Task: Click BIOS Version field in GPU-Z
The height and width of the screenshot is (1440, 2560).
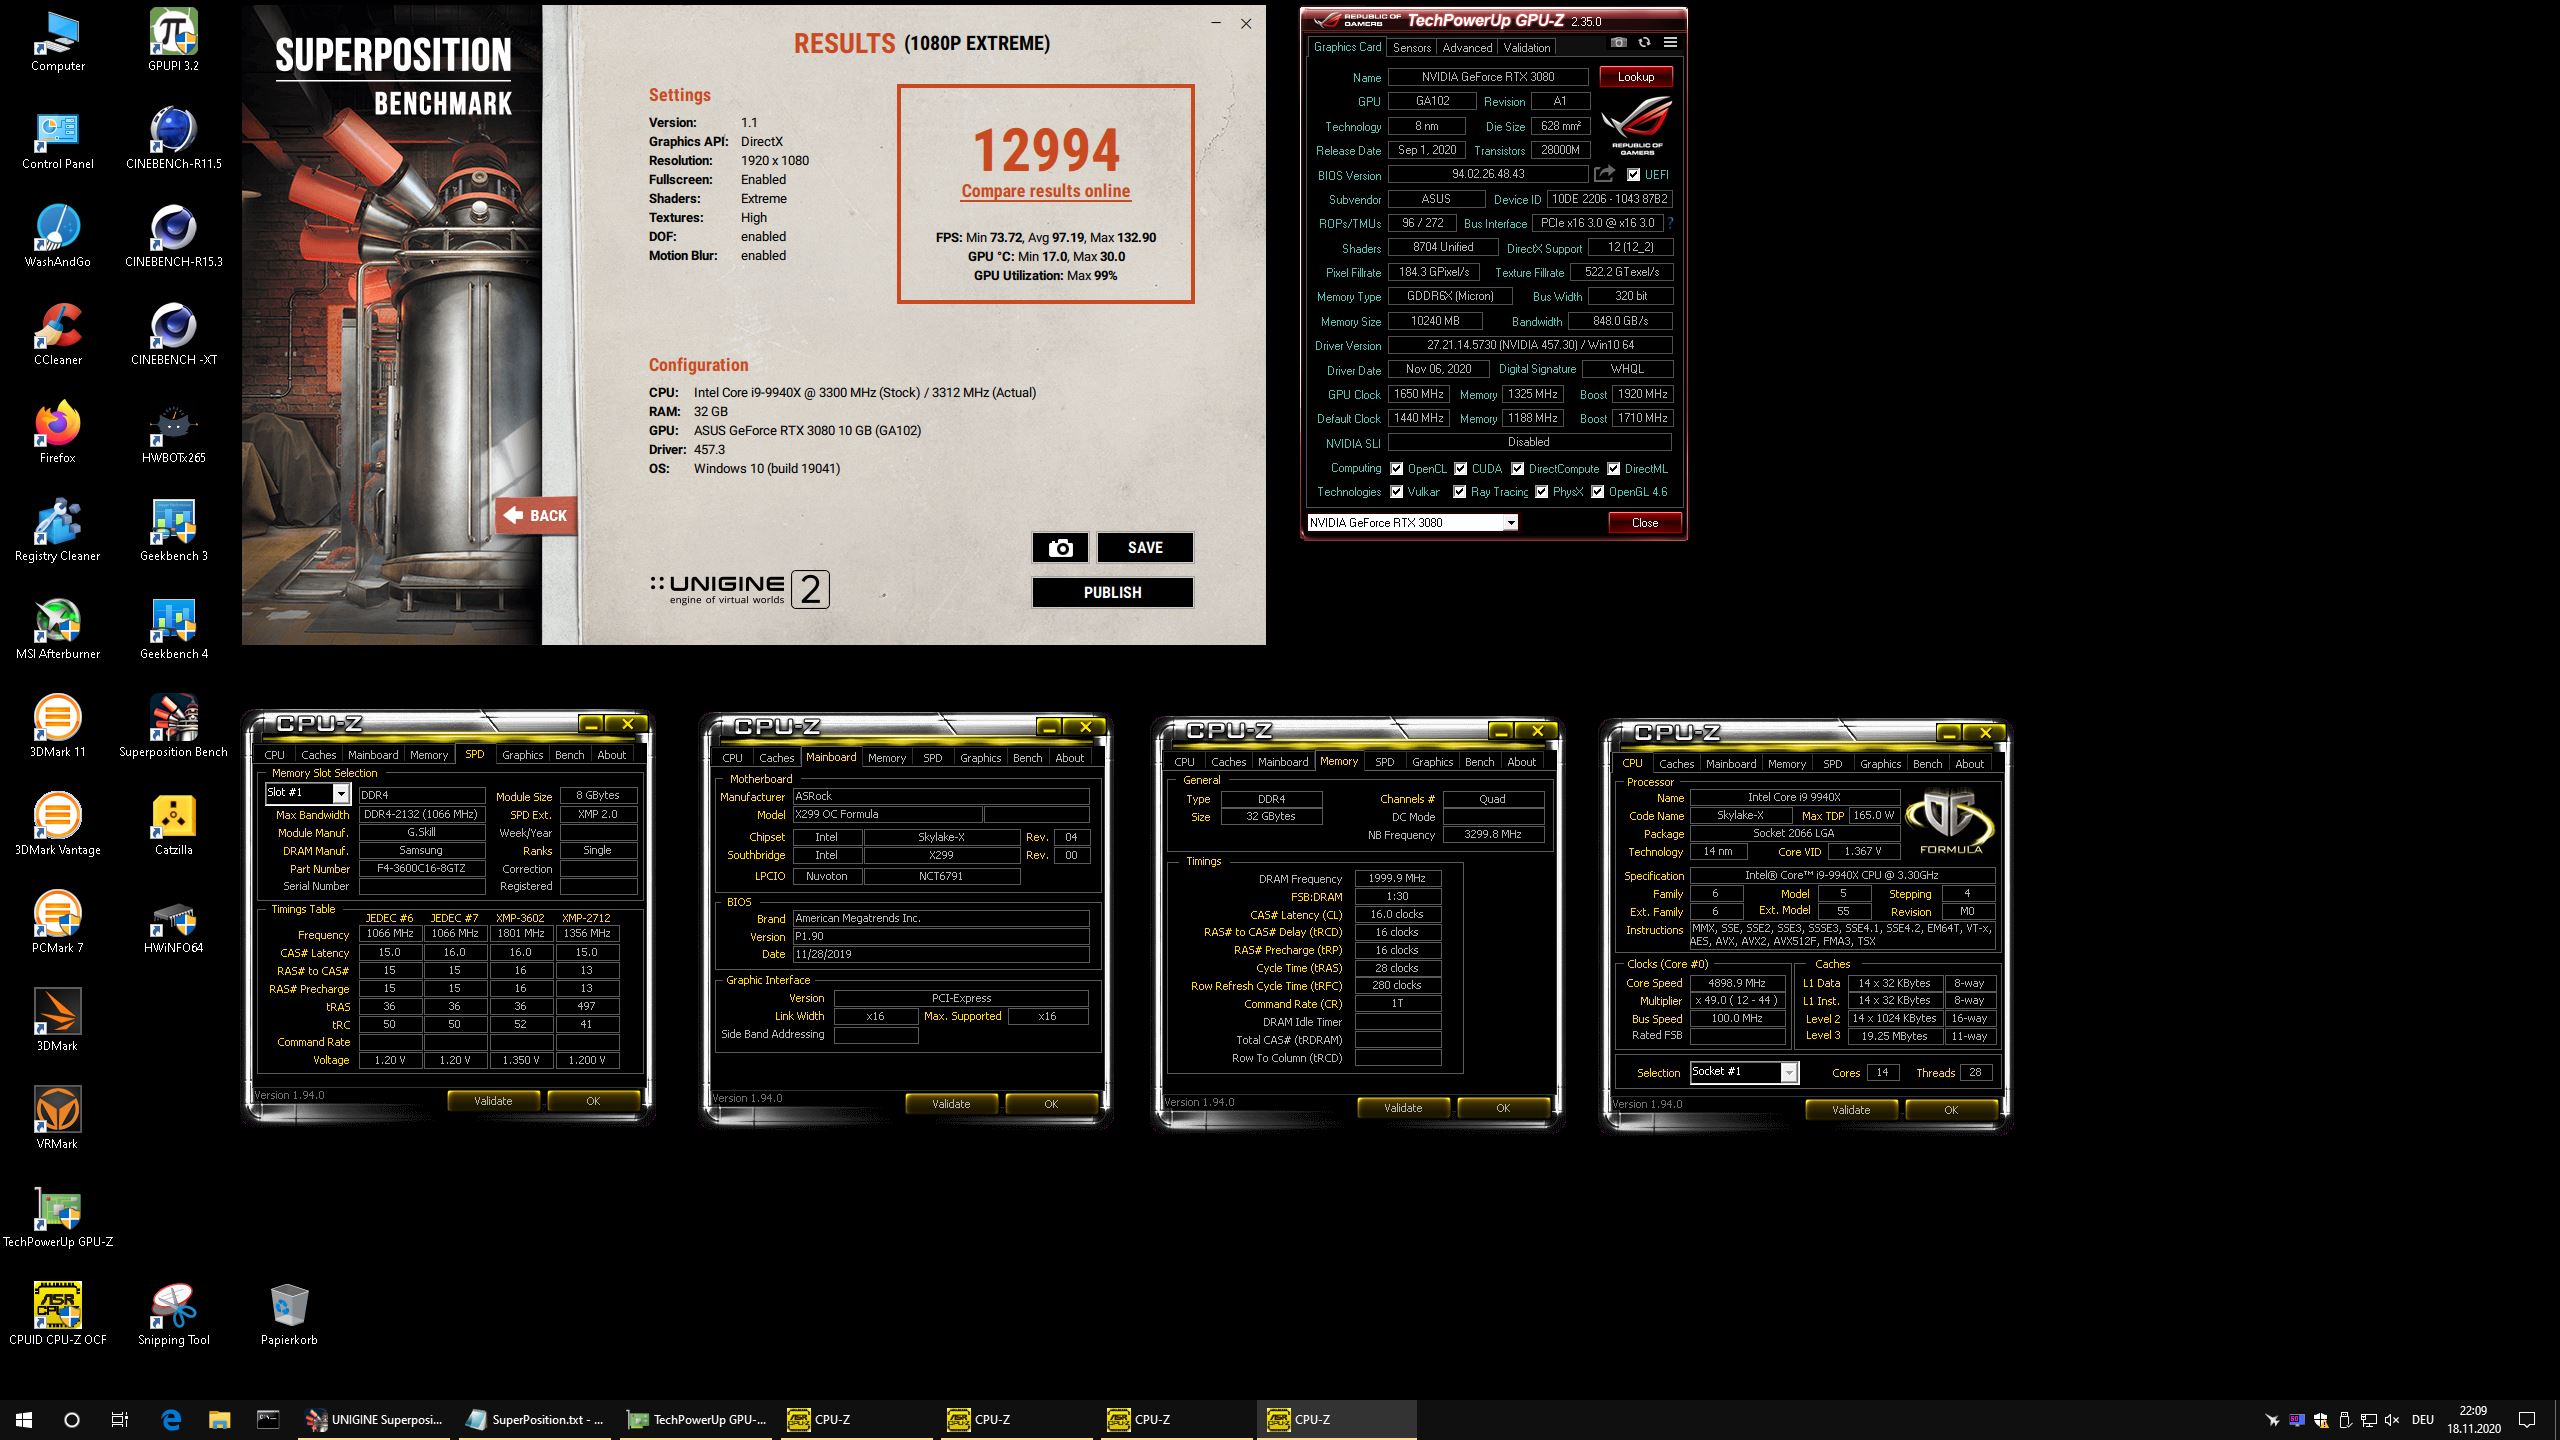Action: click(x=1487, y=174)
